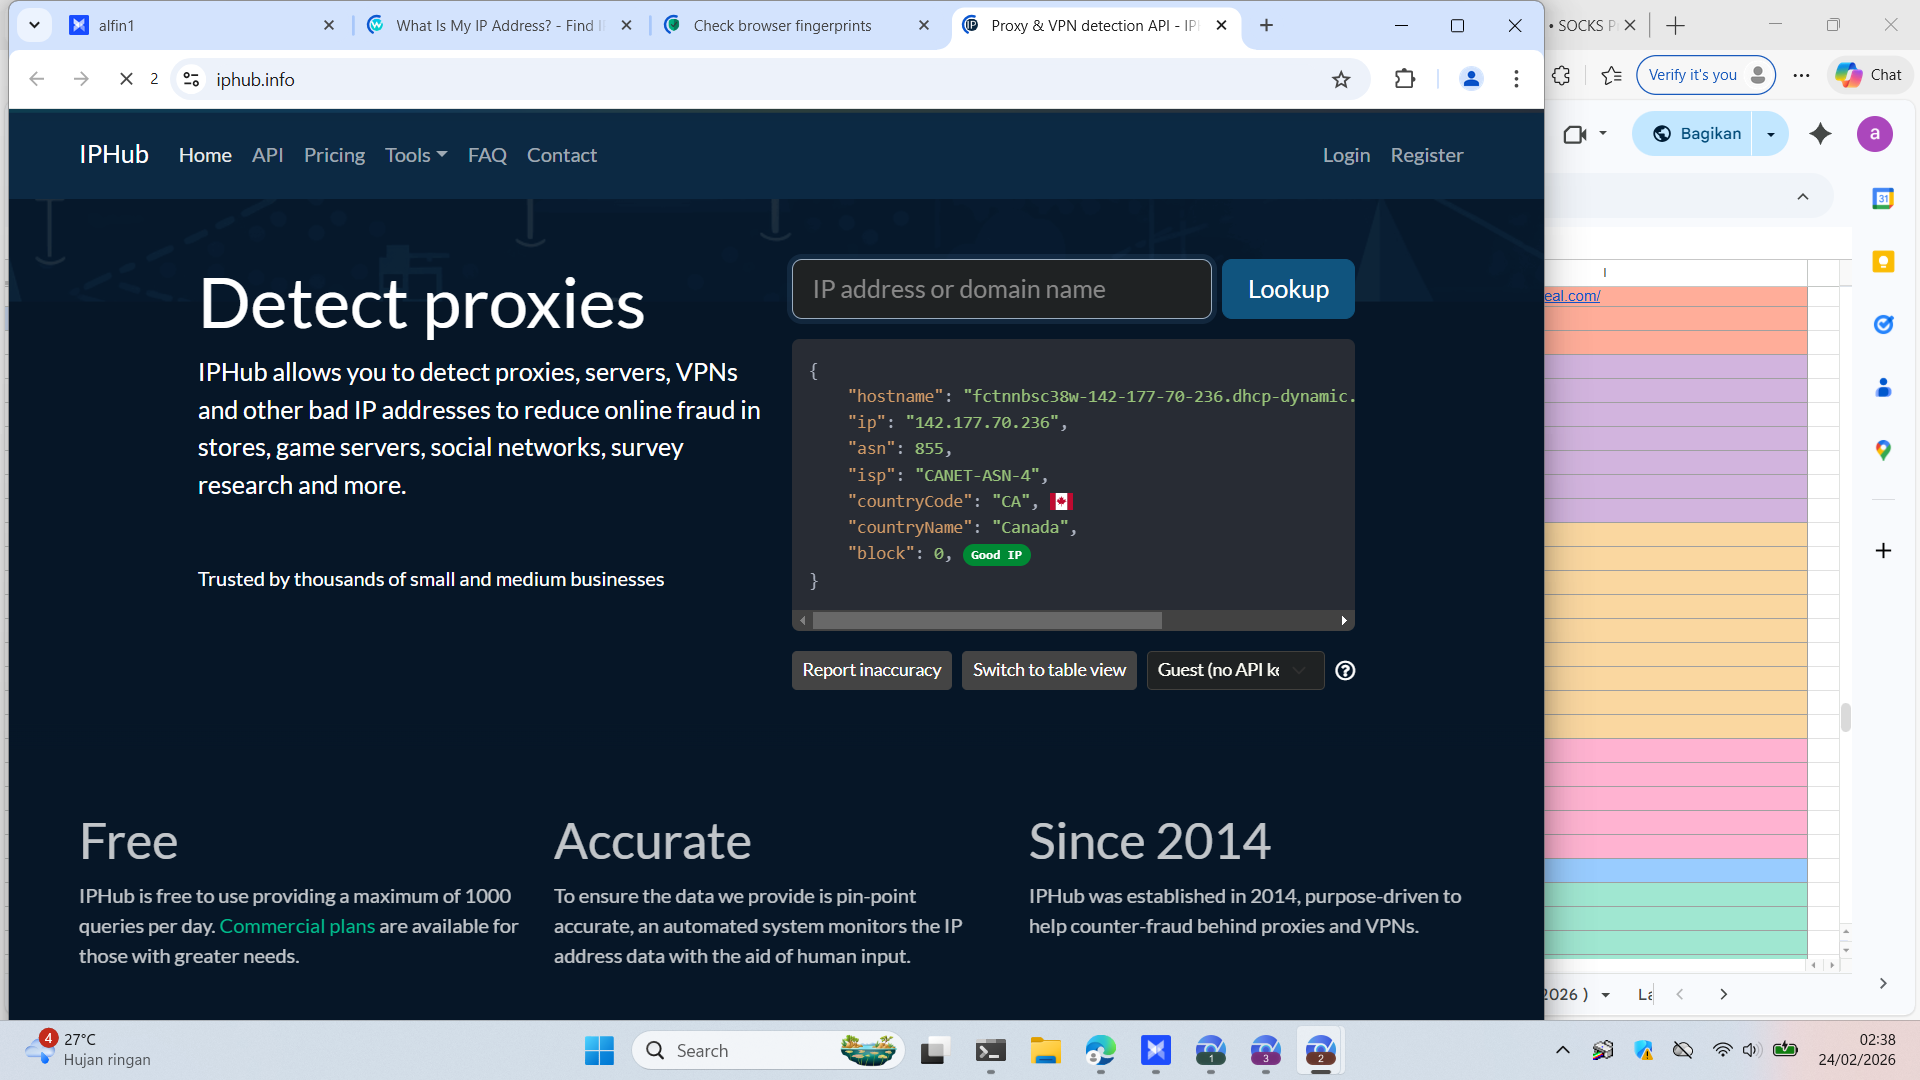Screen dimensions: 1920x1080
Task: Stop loading the page
Action: (126, 79)
